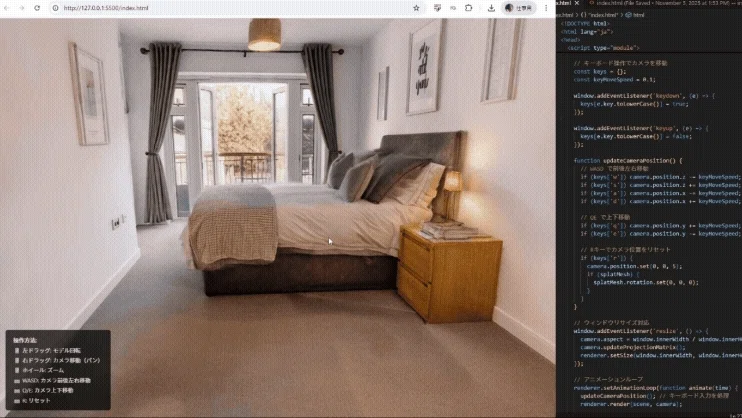Click the code line "const keys = {};"
Screen dimensions: 742x418
(x=600, y=71)
